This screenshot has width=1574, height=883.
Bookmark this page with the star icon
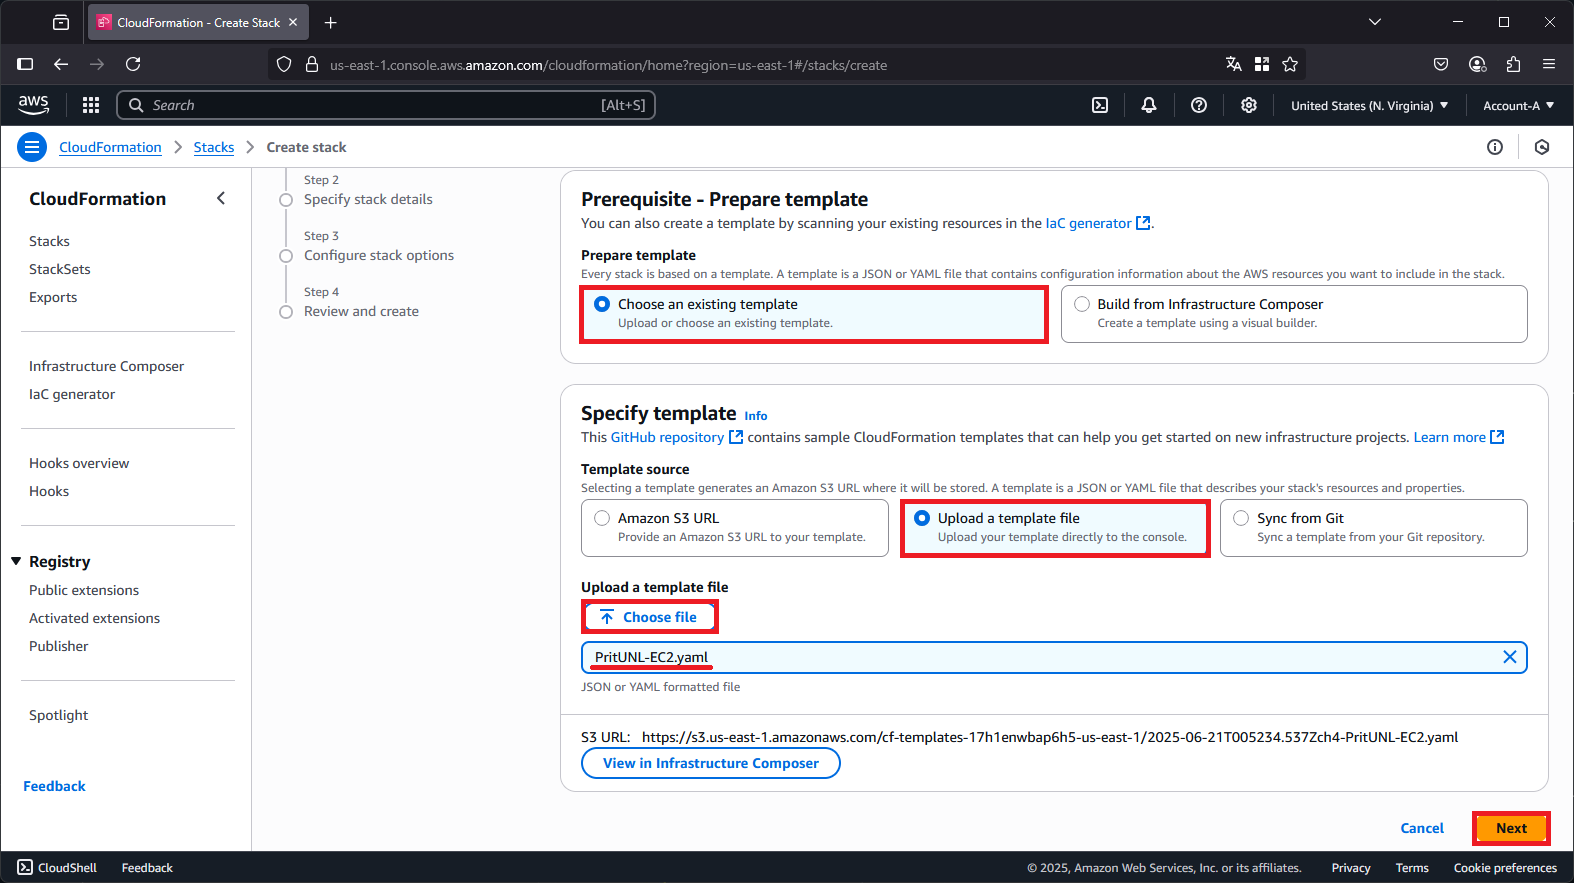pyautogui.click(x=1290, y=64)
